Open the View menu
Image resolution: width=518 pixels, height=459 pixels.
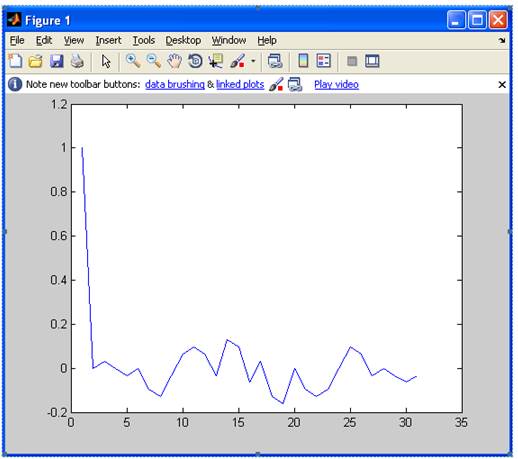tap(74, 40)
